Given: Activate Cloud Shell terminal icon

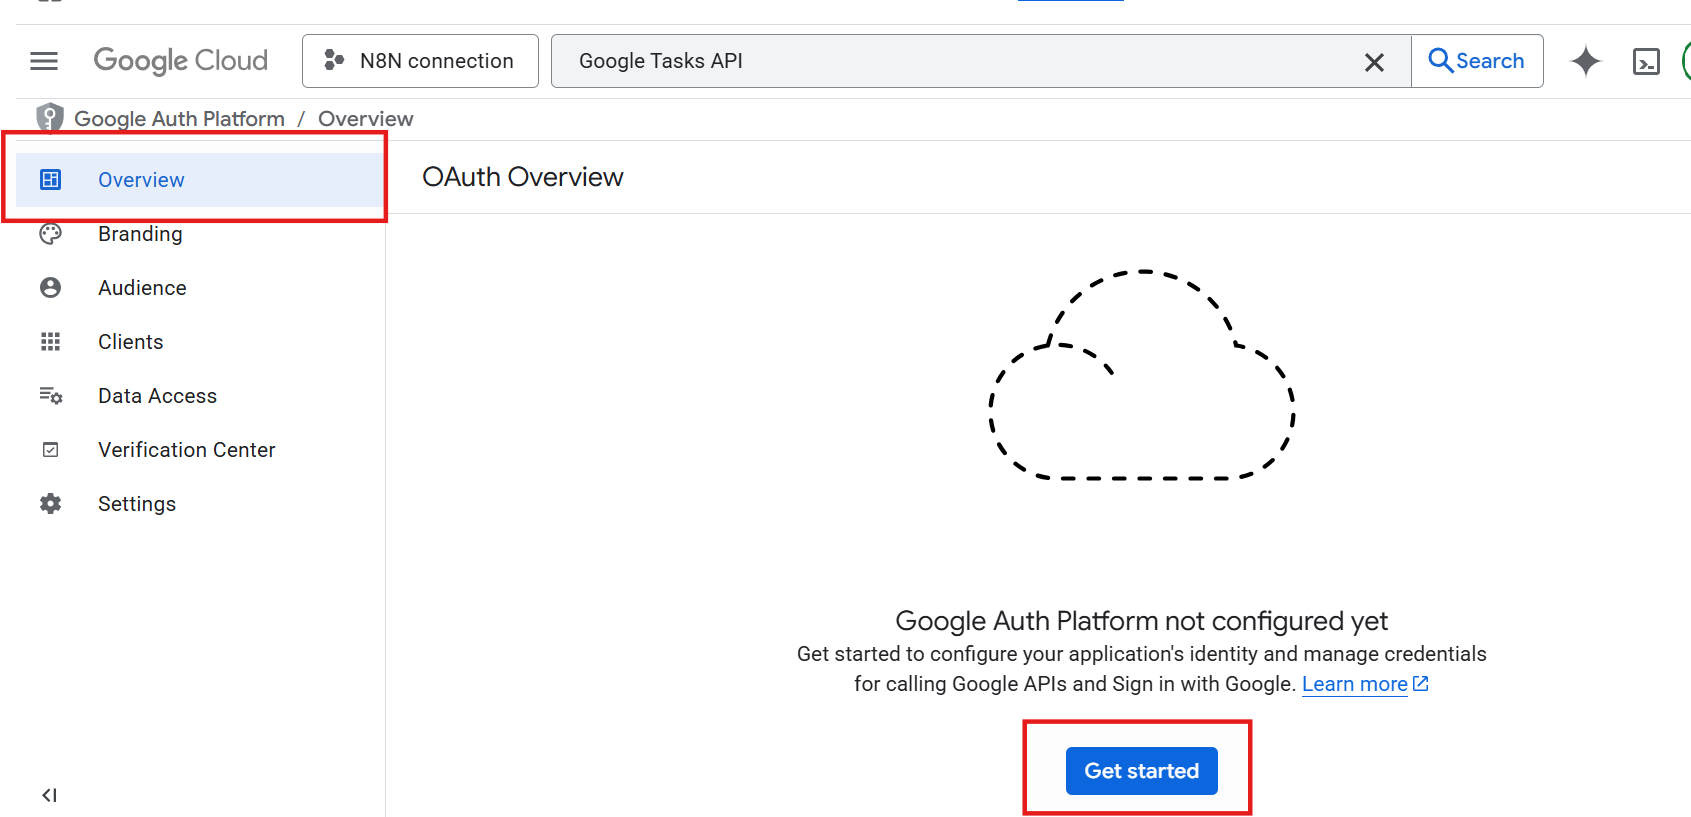Looking at the screenshot, I should point(1646,62).
